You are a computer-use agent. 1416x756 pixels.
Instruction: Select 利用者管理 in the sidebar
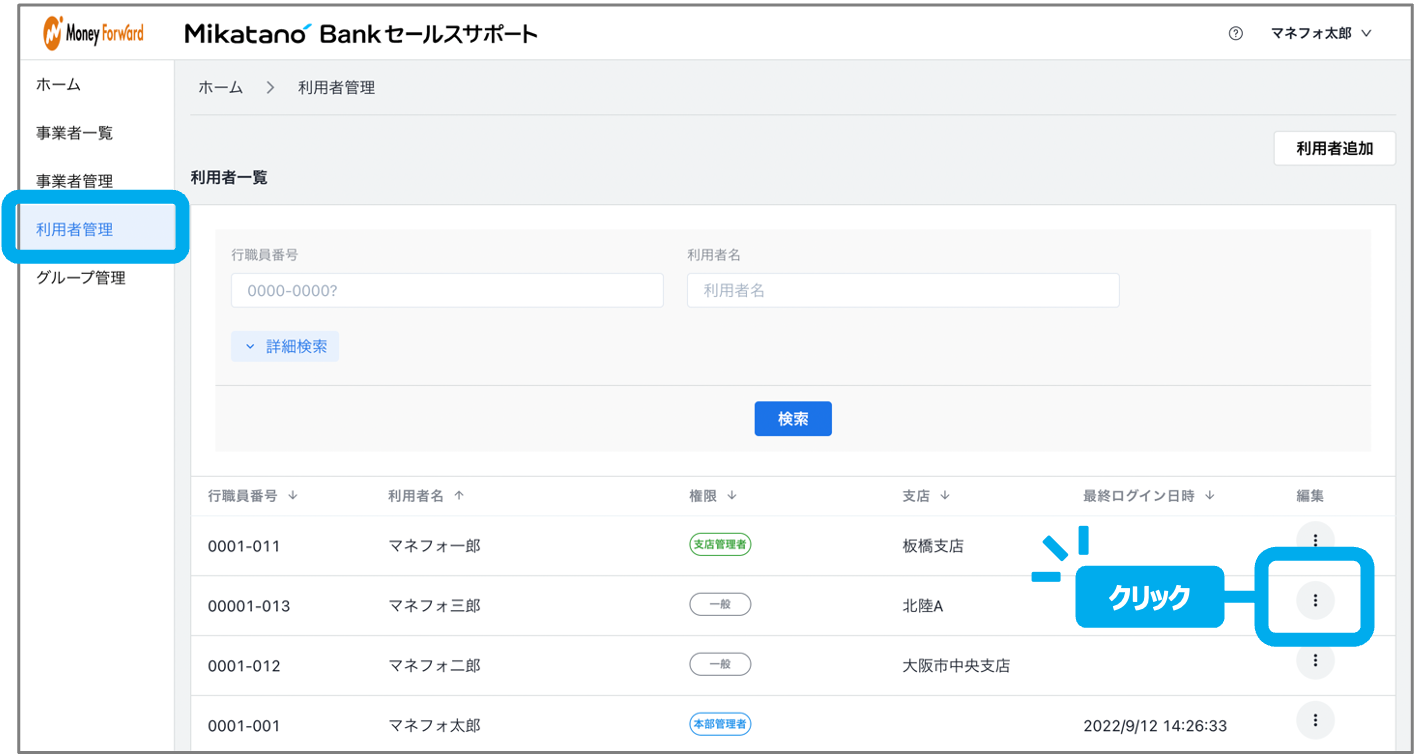[x=95, y=229]
